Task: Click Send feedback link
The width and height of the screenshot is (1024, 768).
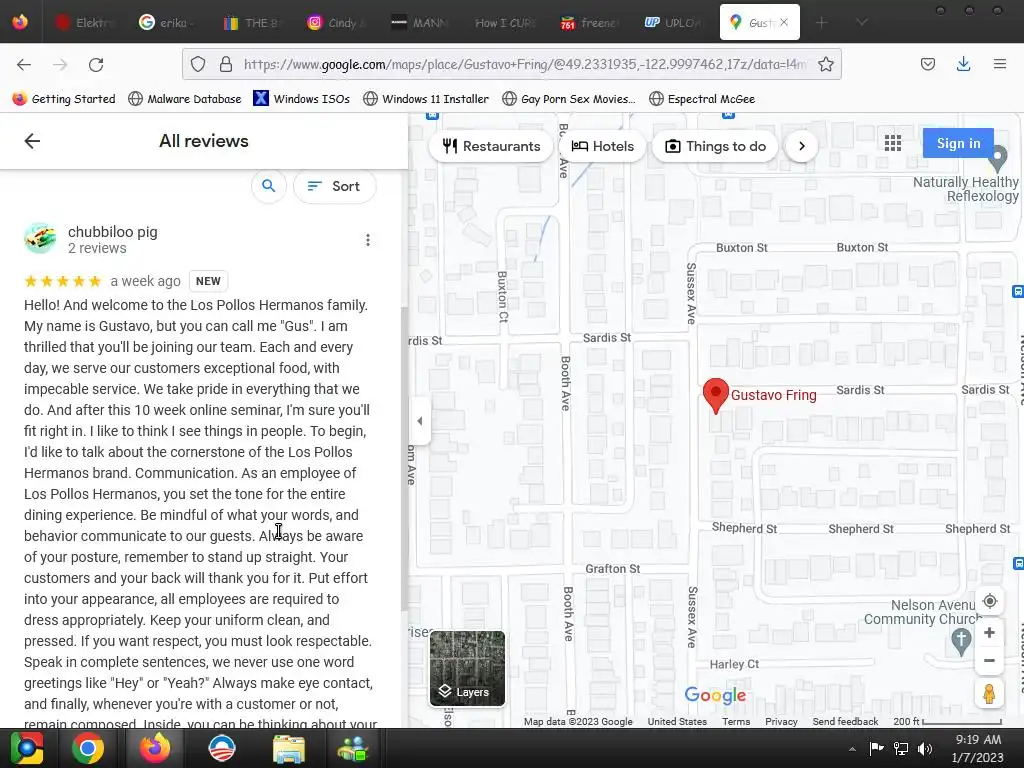Action: click(x=845, y=722)
